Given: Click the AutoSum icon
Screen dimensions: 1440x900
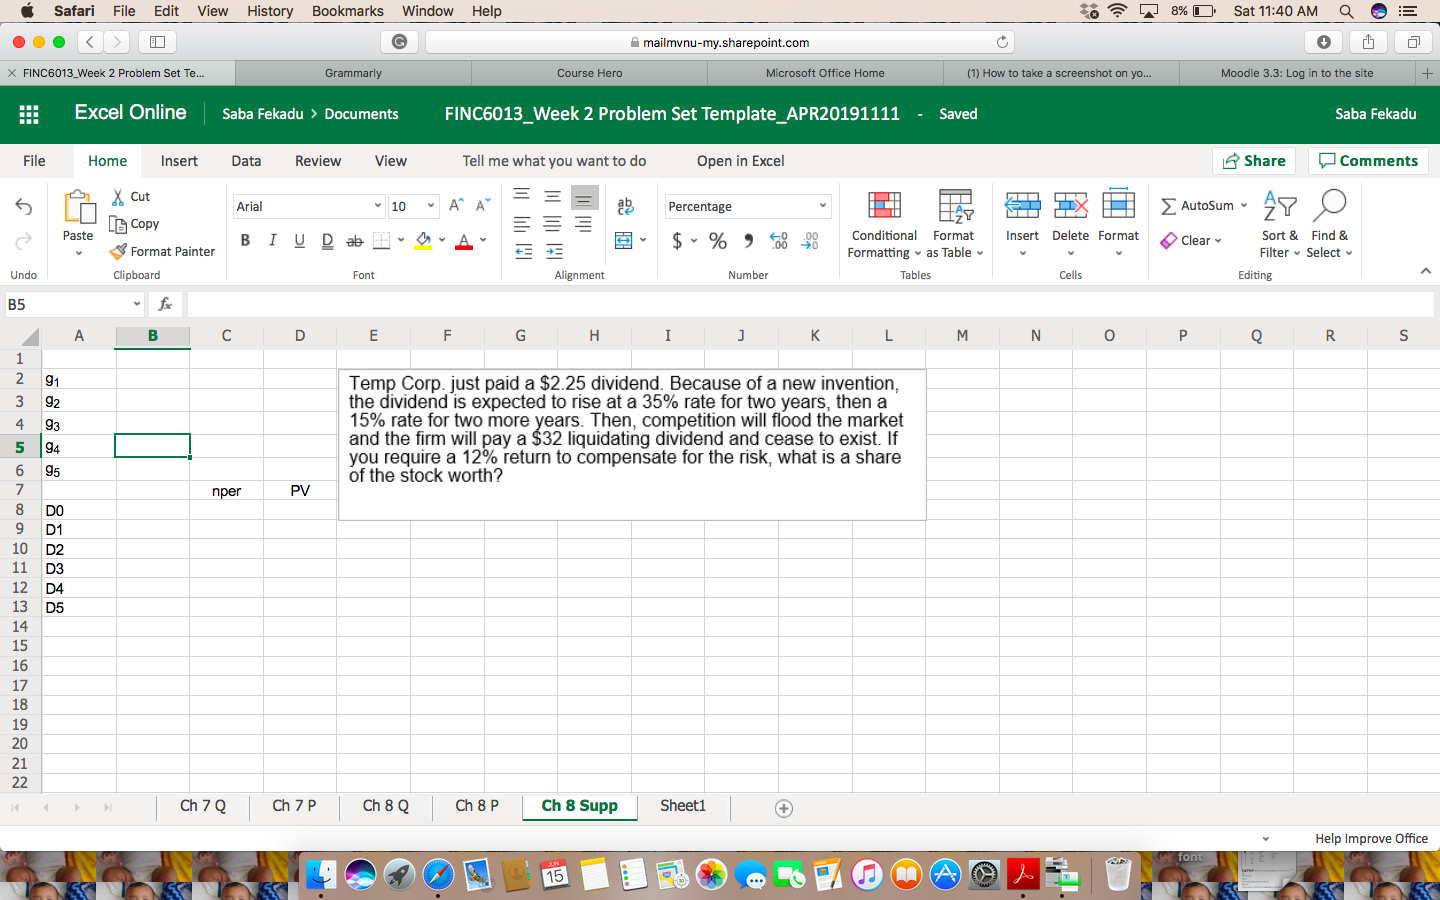Looking at the screenshot, I should pyautogui.click(x=1197, y=205).
